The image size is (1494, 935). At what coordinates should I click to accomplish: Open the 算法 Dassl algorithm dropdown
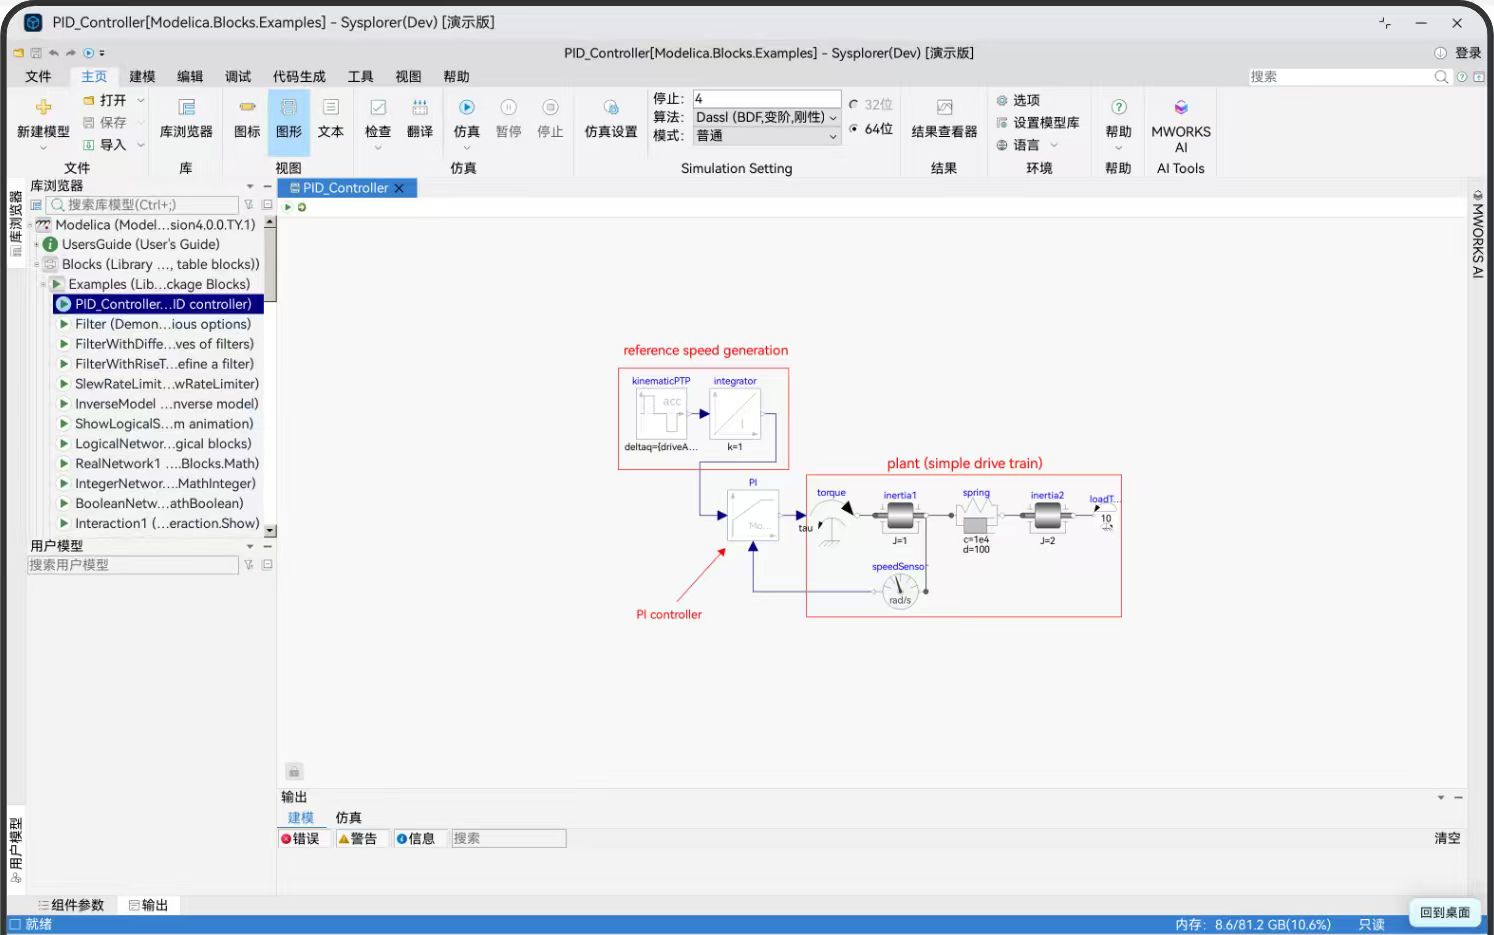(767, 118)
